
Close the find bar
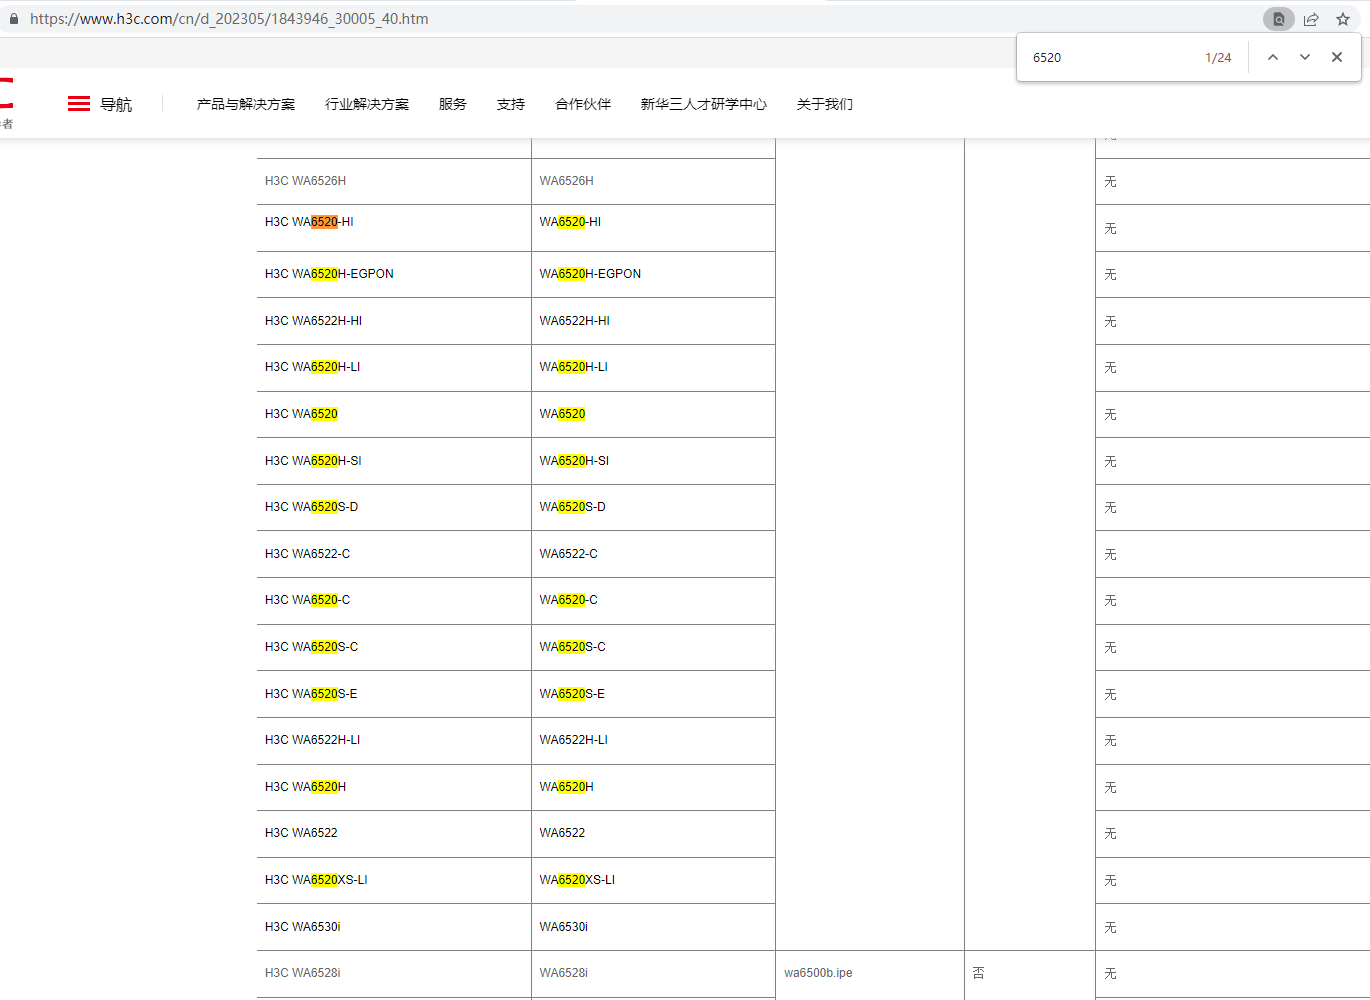(1337, 57)
